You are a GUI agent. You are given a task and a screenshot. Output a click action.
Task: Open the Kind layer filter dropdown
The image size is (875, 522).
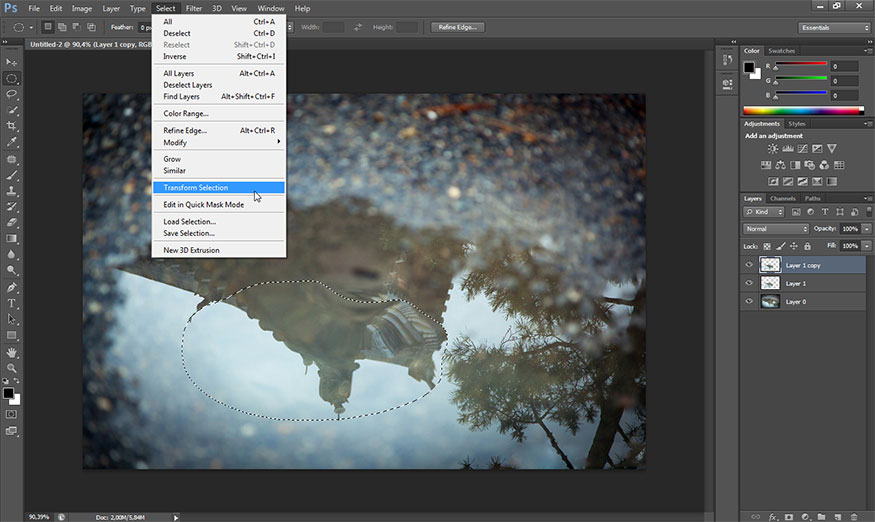(765, 212)
